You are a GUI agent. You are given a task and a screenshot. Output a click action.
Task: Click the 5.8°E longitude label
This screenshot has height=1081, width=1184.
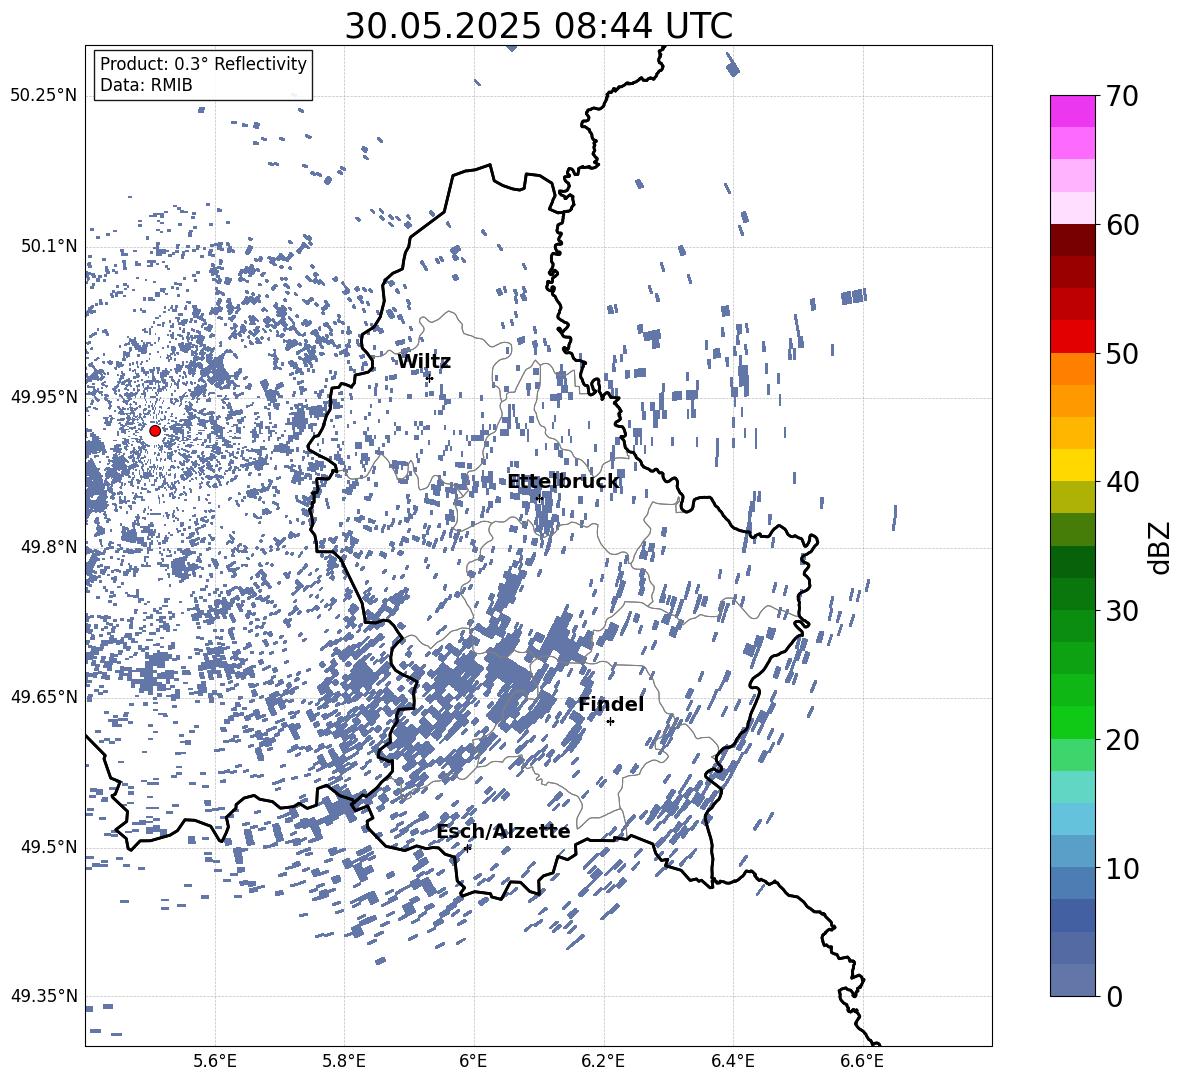coord(344,1061)
